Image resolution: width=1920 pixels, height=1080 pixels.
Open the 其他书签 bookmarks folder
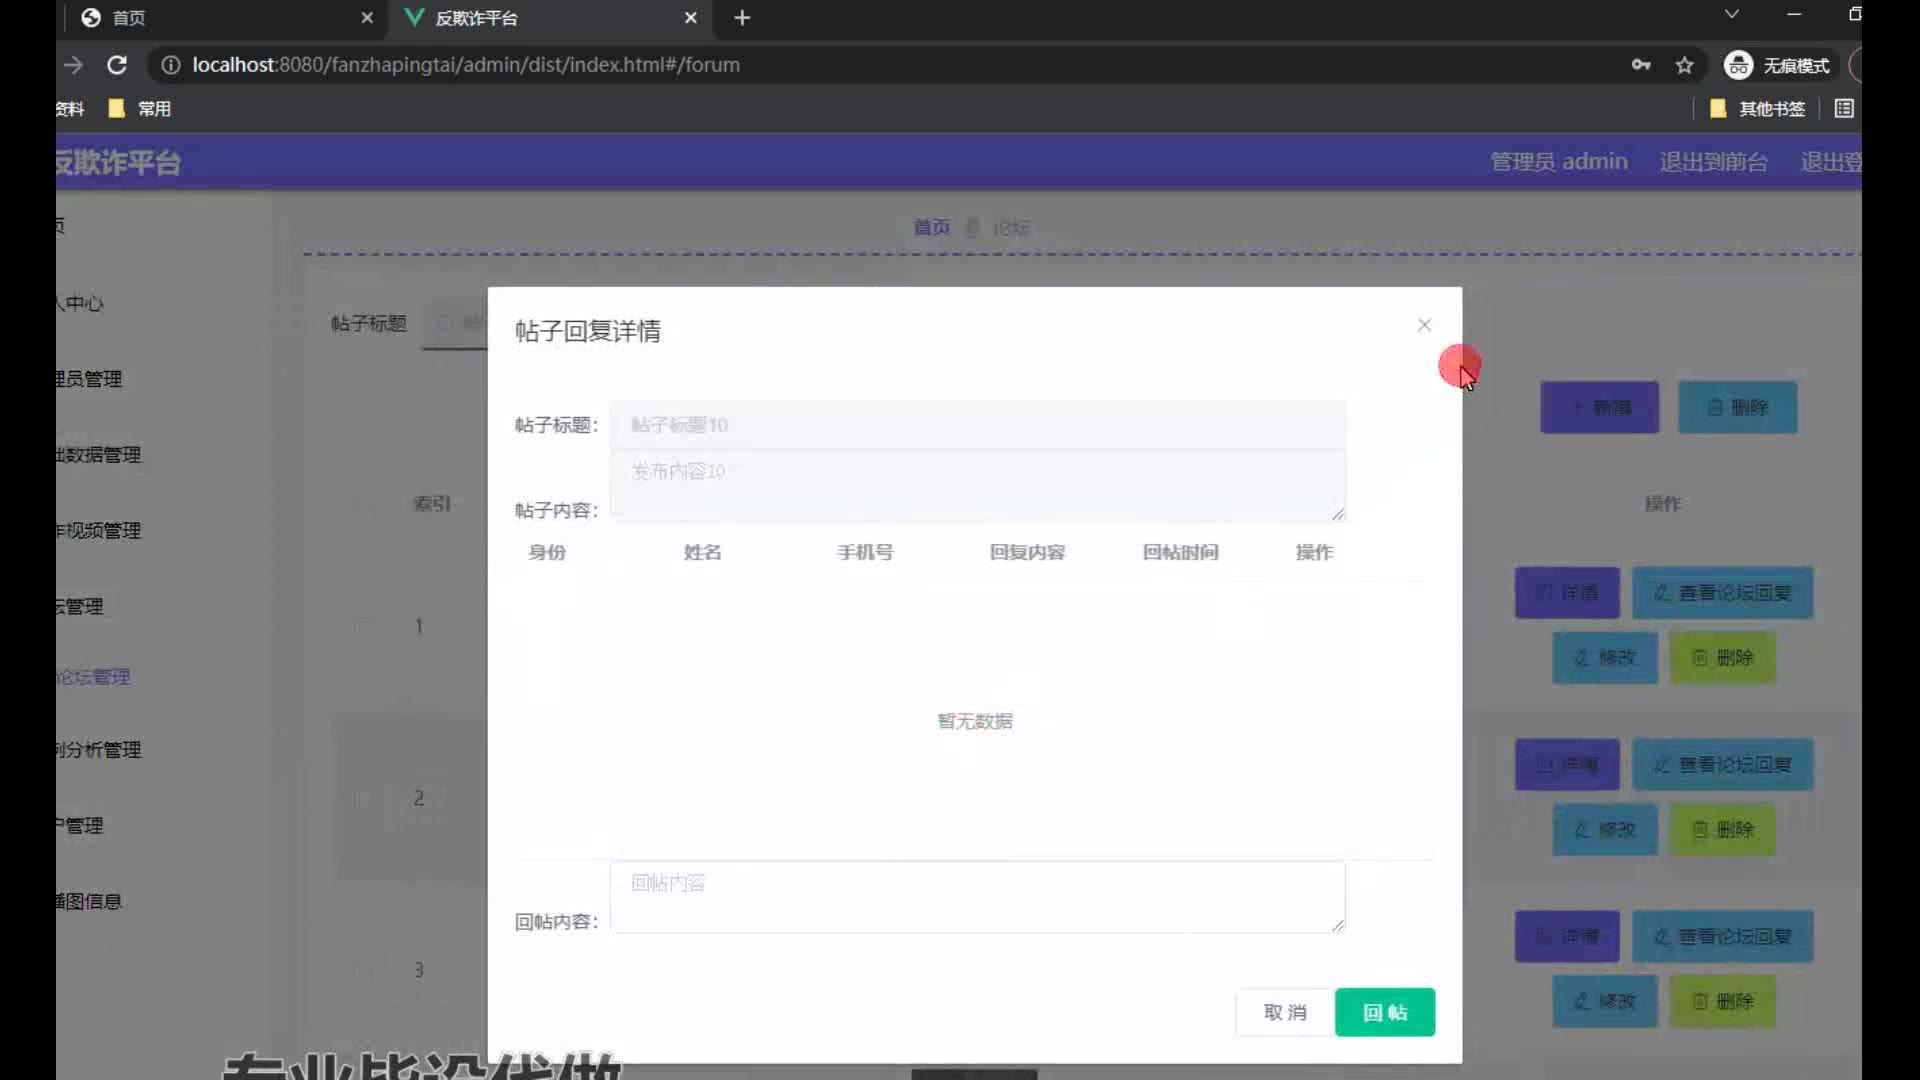1758,108
